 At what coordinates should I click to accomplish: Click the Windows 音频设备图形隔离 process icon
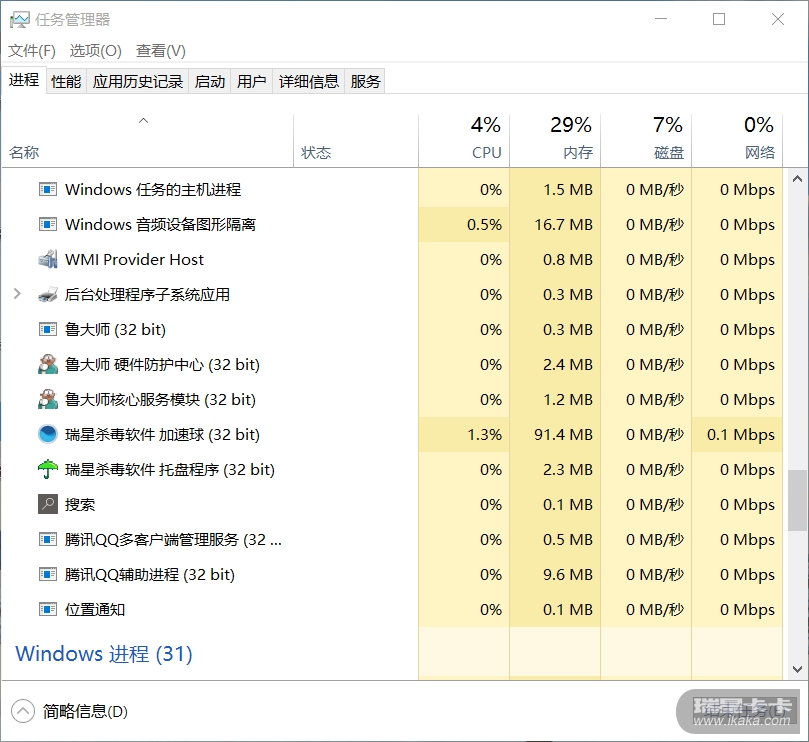47,224
